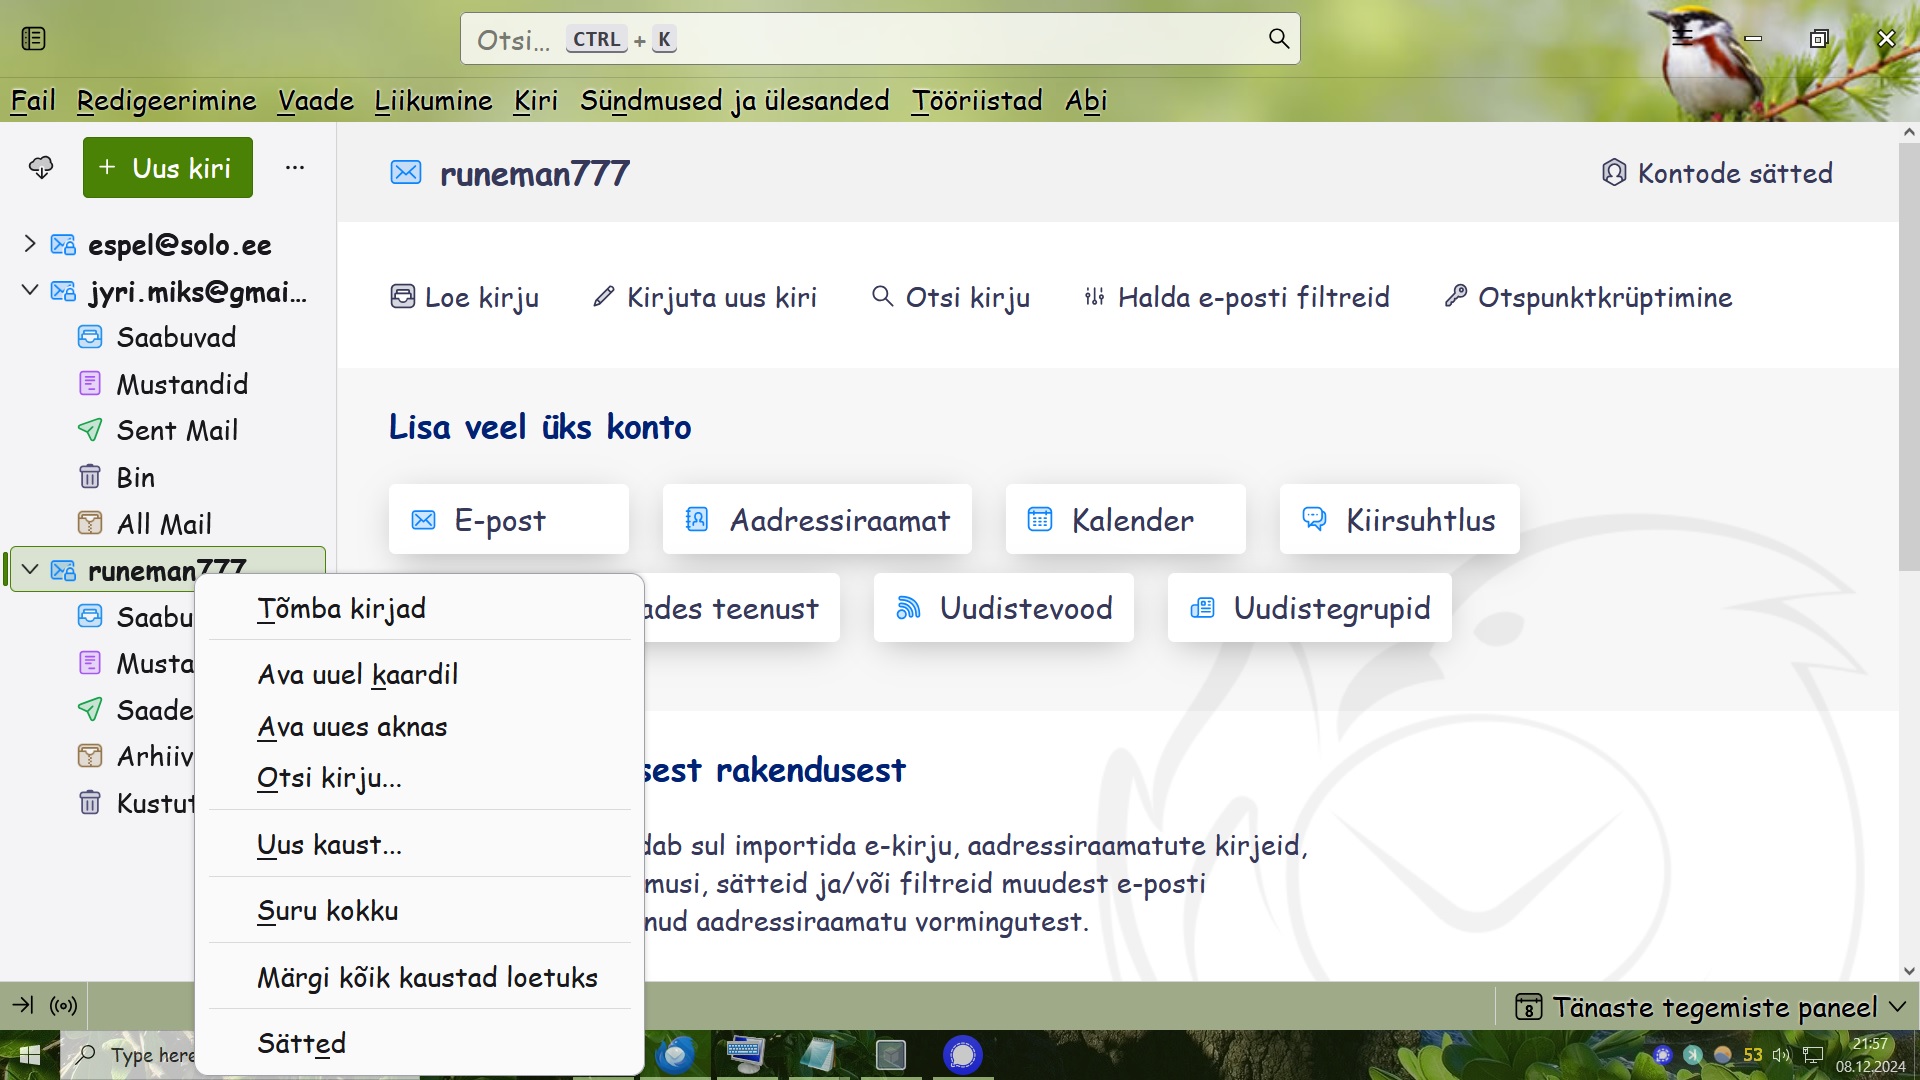Click the Saabuvad folder under jyri.miks
Viewport: 1920px width, 1080px height.
176,338
